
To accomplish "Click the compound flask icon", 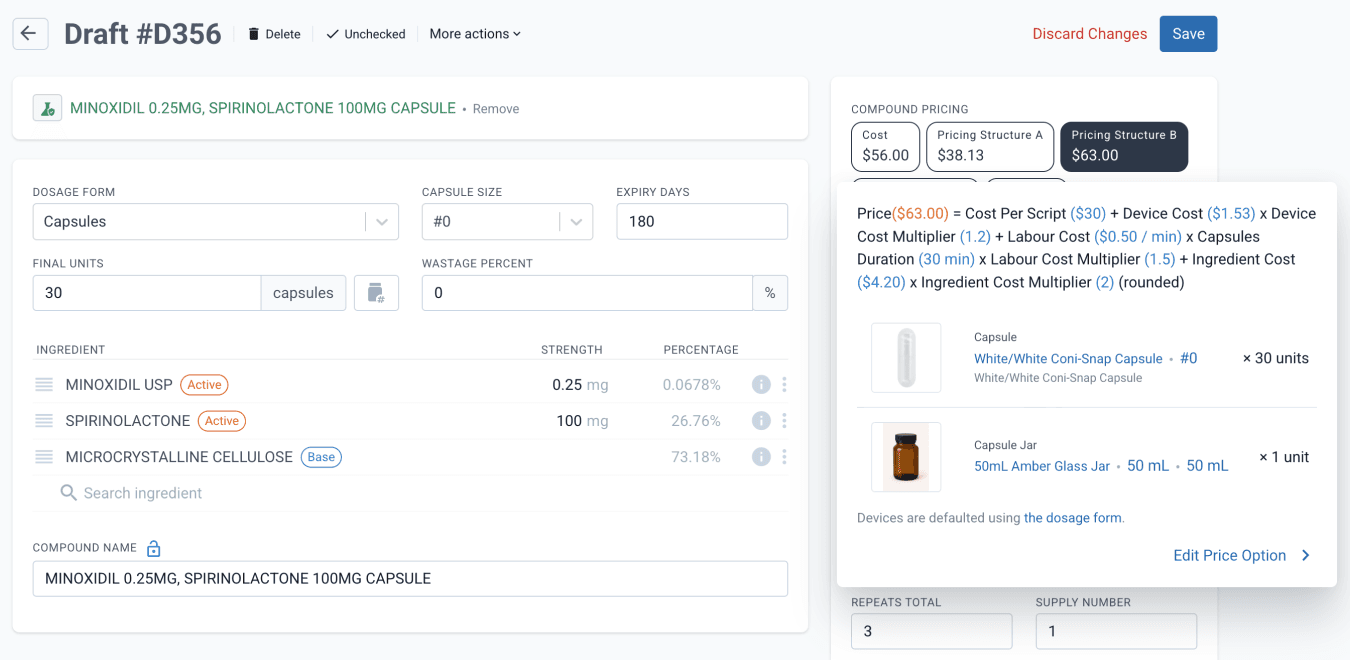I will click(47, 108).
